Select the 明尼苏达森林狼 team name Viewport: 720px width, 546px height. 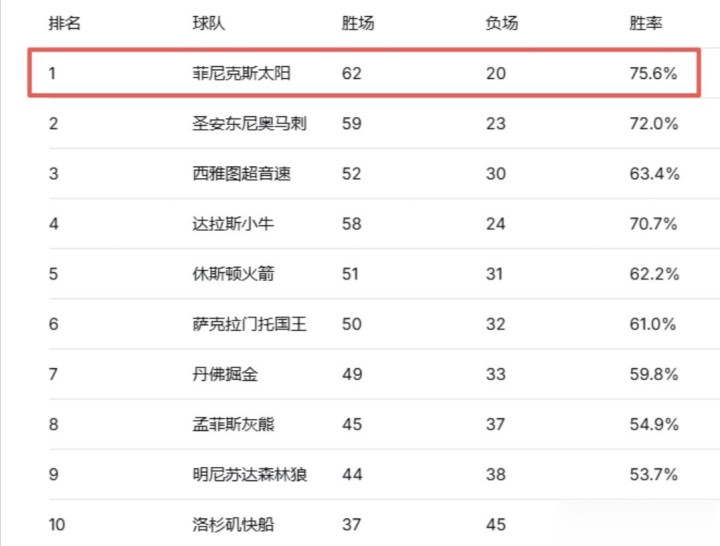tap(249, 474)
